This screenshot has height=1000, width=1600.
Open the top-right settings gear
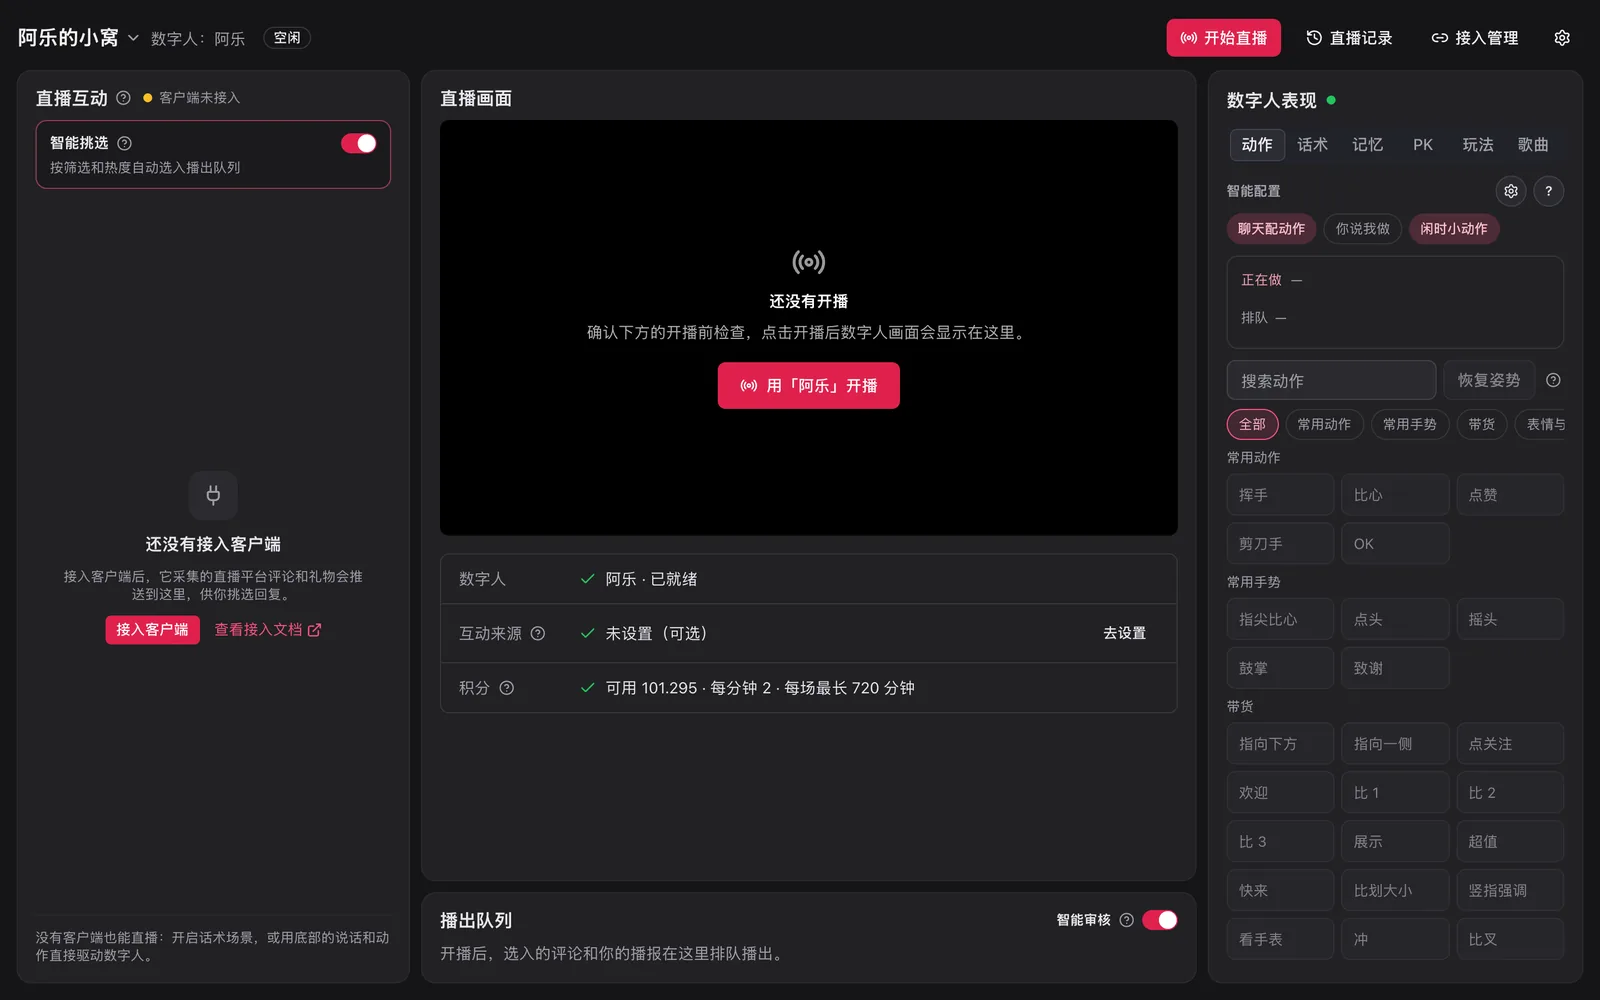1562,38
